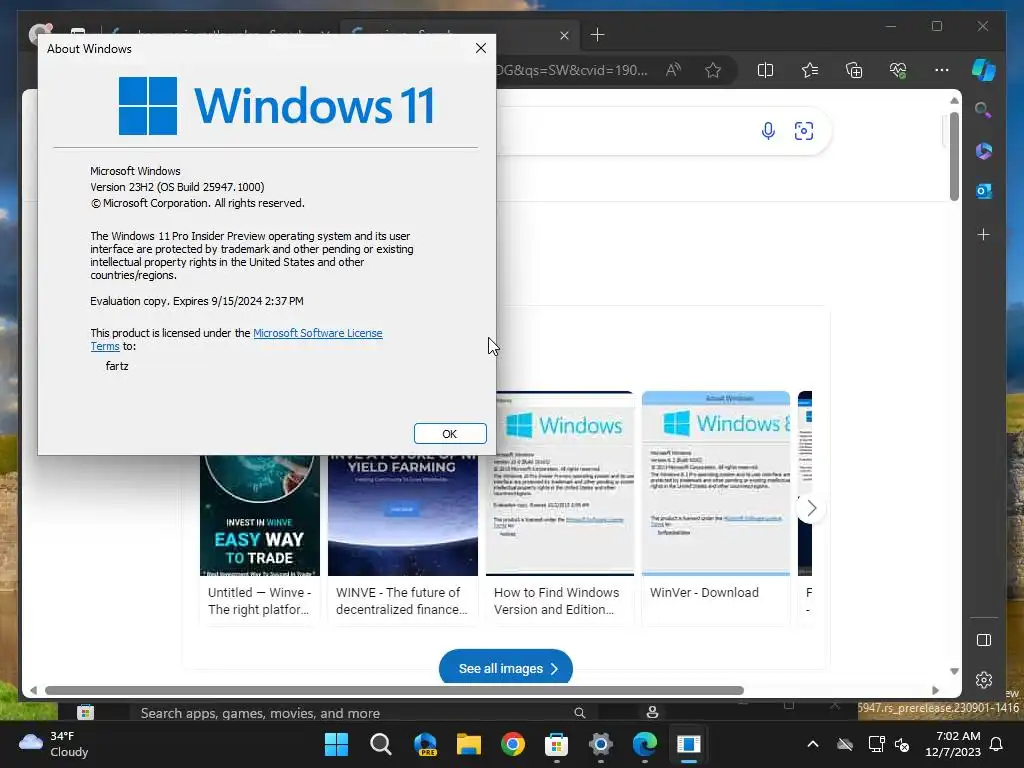Open Edge Favorites list icon
This screenshot has height=768, width=1024.
click(x=810, y=70)
